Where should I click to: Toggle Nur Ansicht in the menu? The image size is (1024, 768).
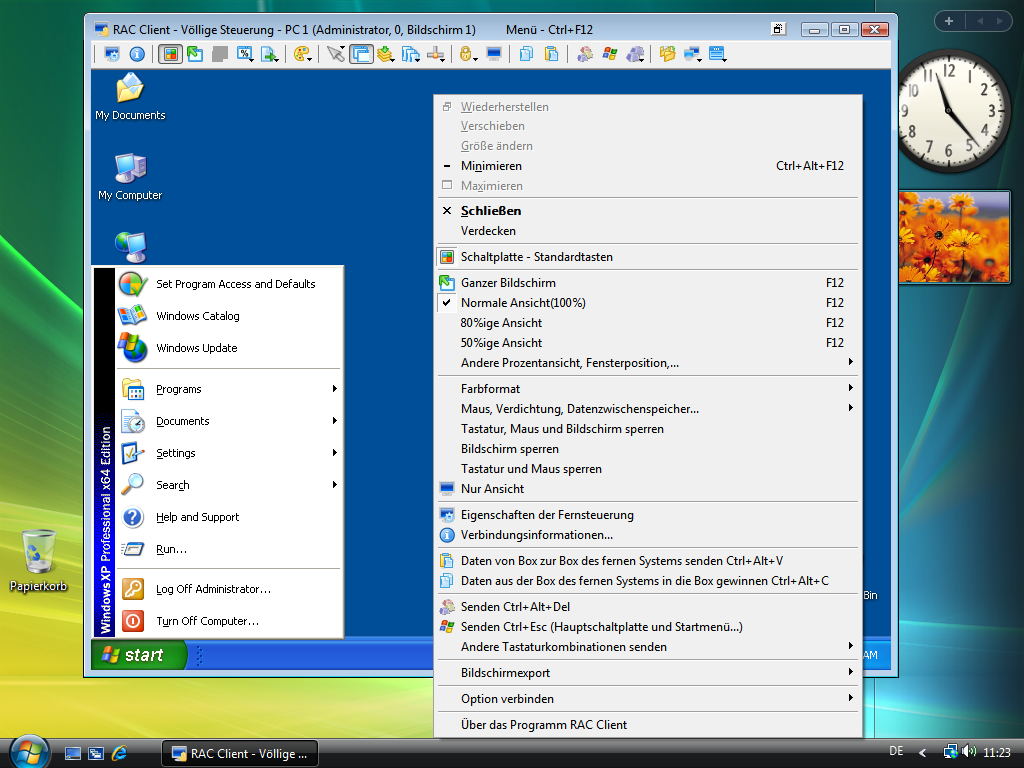tap(648, 488)
